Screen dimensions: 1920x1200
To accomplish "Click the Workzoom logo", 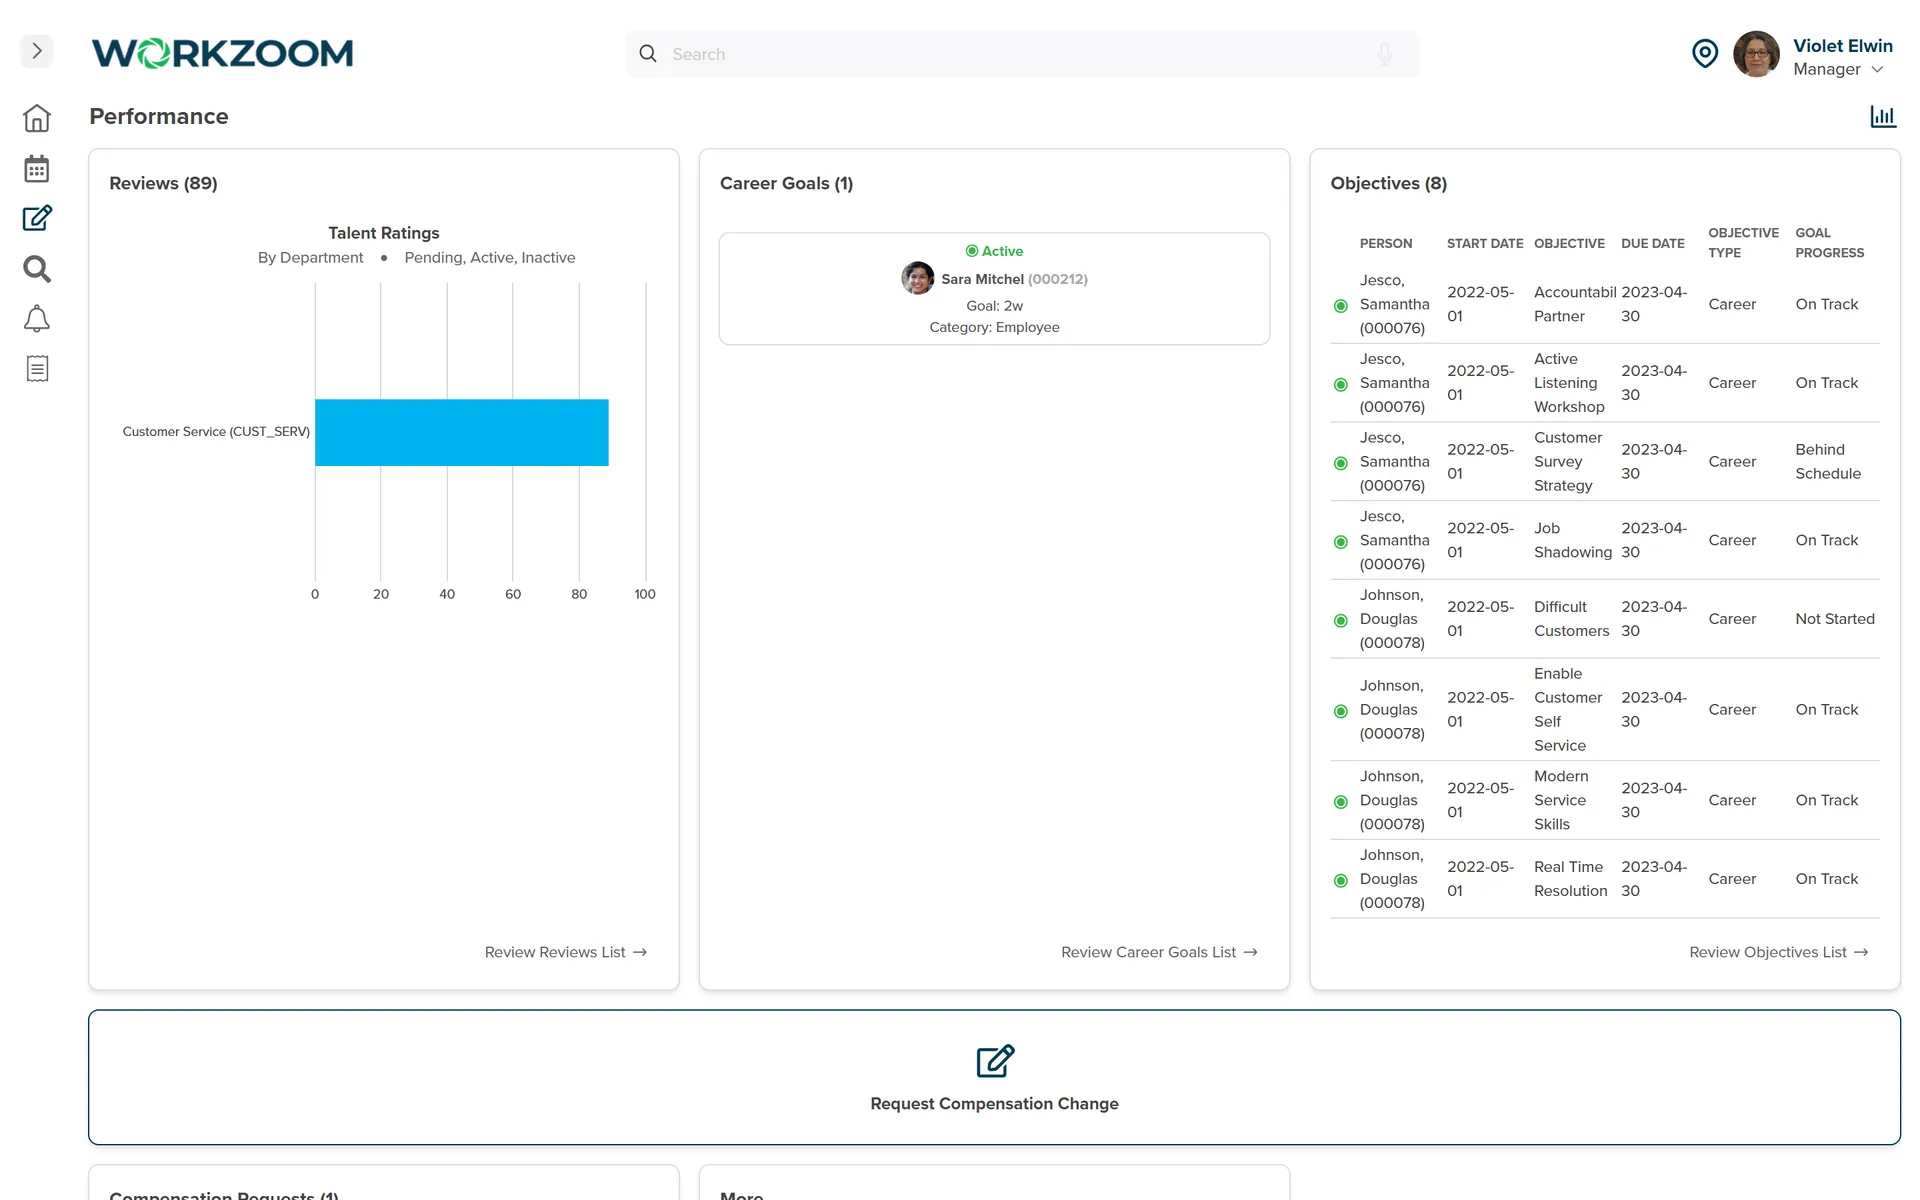I will coord(222,53).
